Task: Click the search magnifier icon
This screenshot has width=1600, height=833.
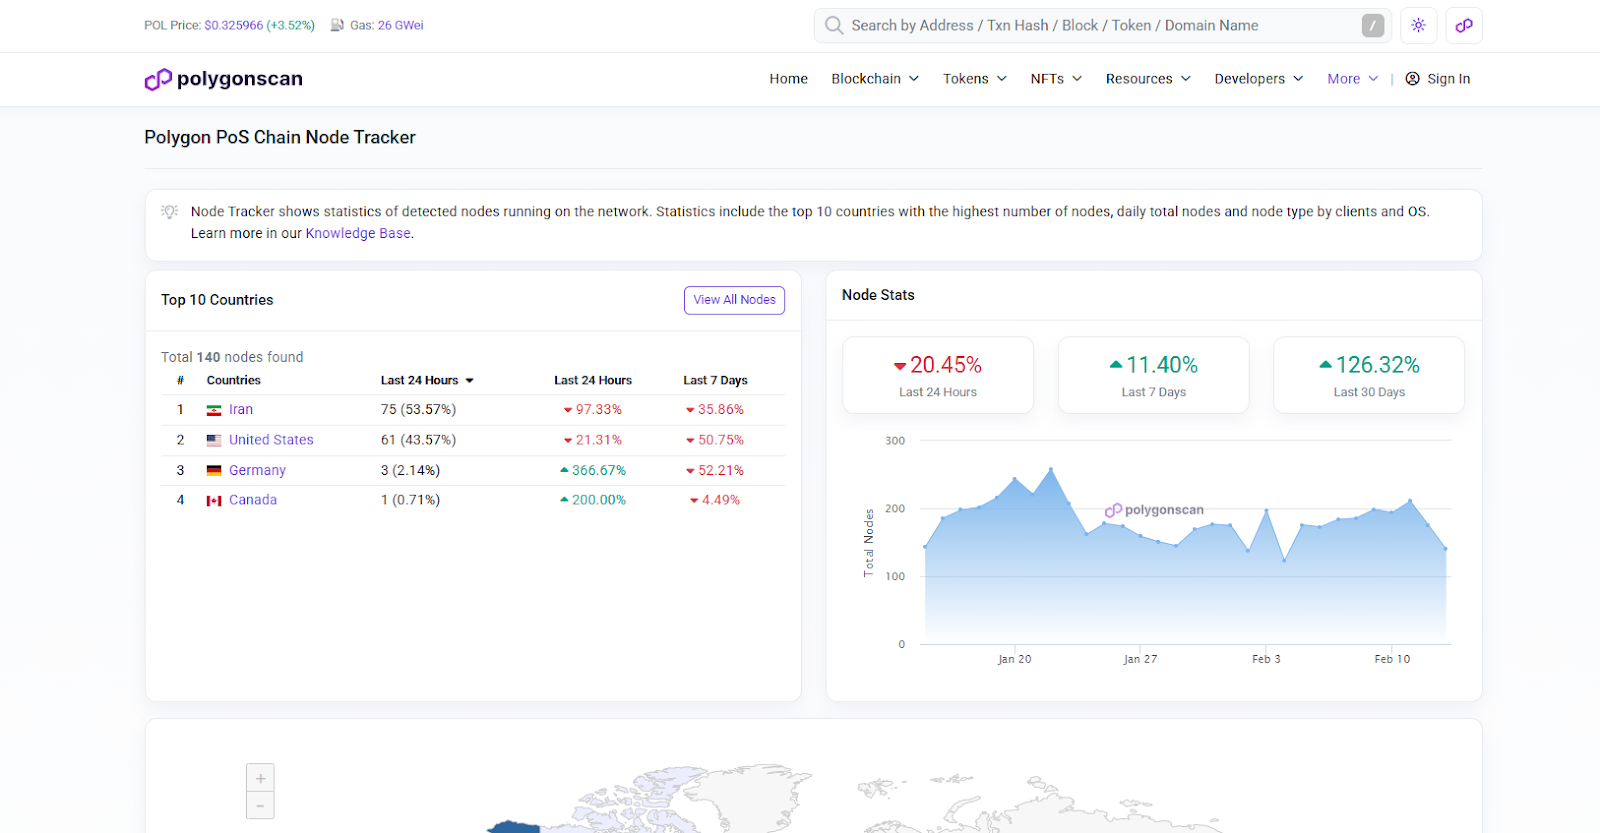Action: click(834, 26)
